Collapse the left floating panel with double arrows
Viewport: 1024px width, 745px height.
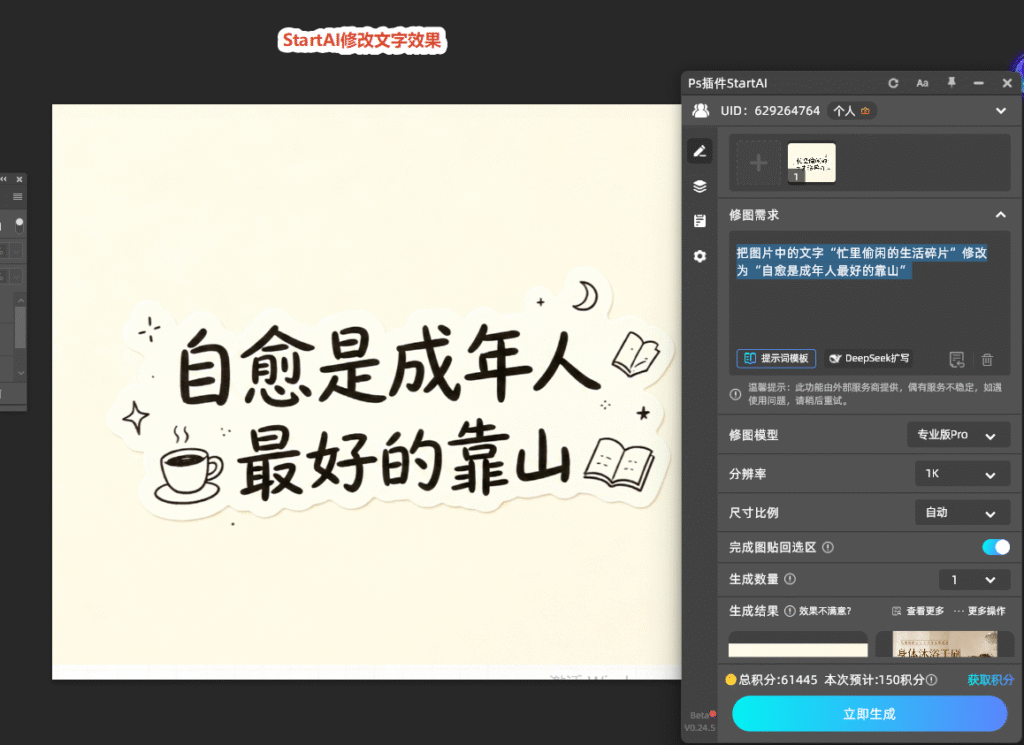4,179
